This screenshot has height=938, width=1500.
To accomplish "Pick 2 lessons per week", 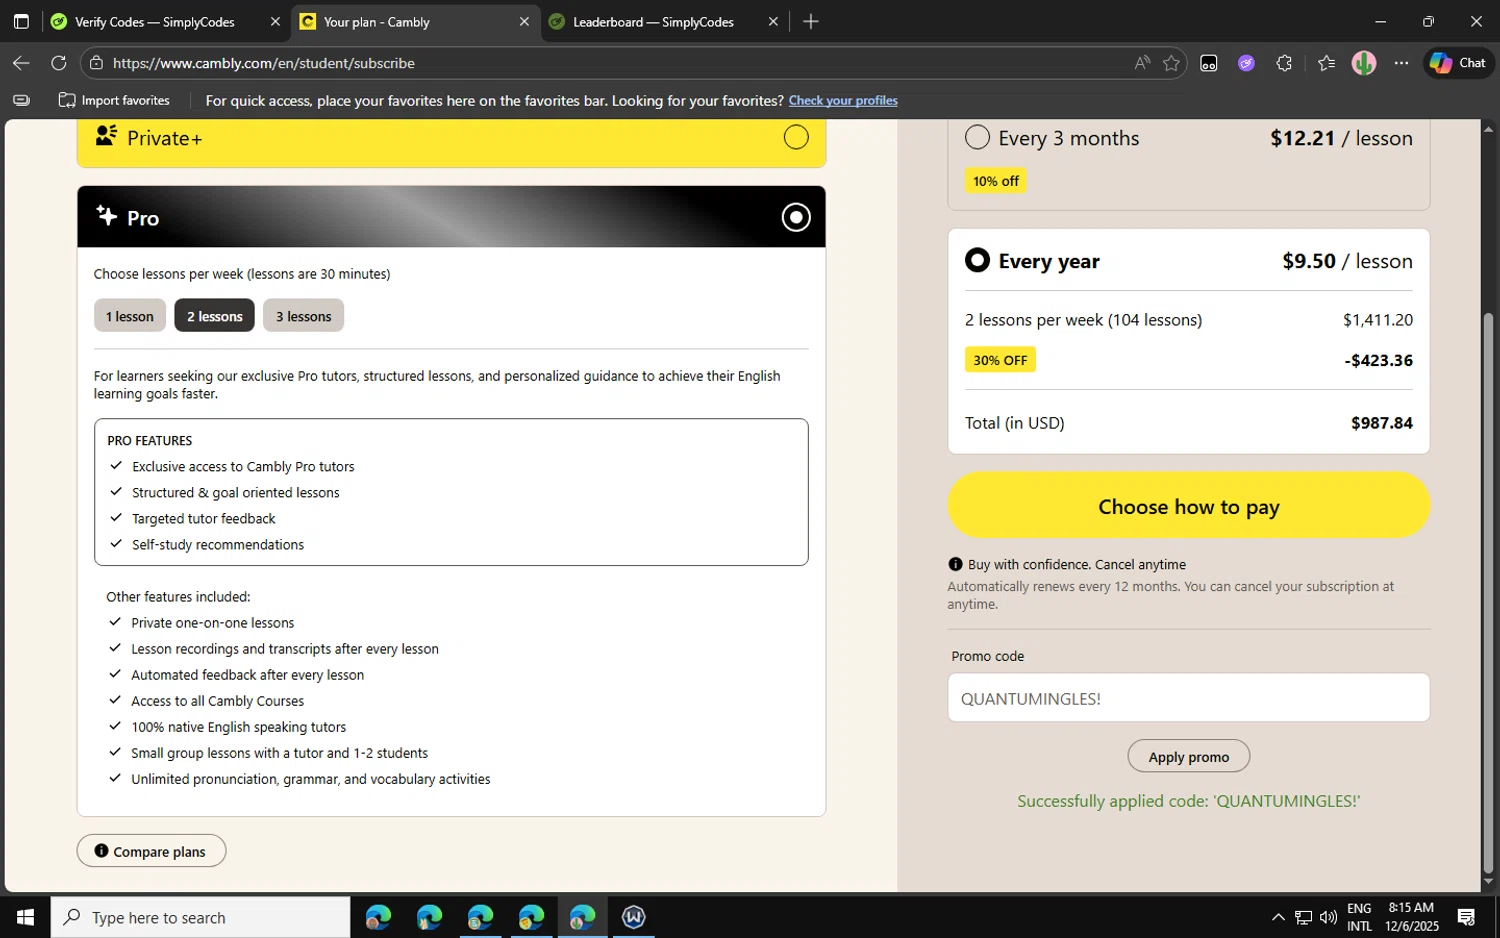I will [x=214, y=316].
